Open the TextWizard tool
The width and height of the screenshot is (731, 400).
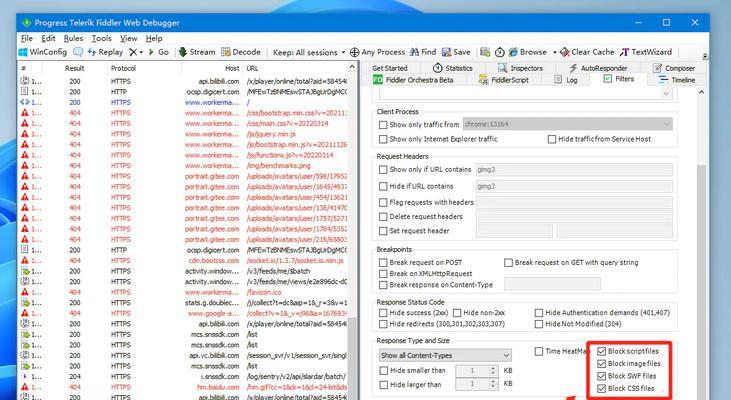tap(646, 52)
